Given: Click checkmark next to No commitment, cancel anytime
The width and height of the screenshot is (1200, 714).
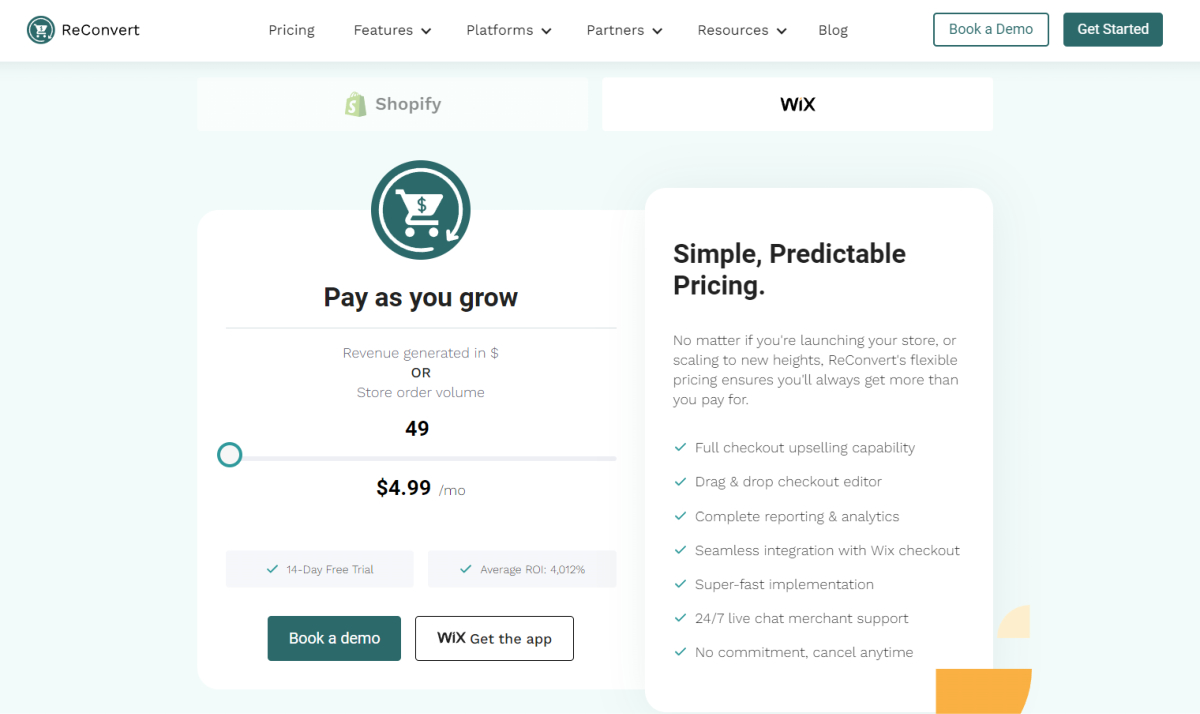Looking at the screenshot, I should click(x=680, y=652).
